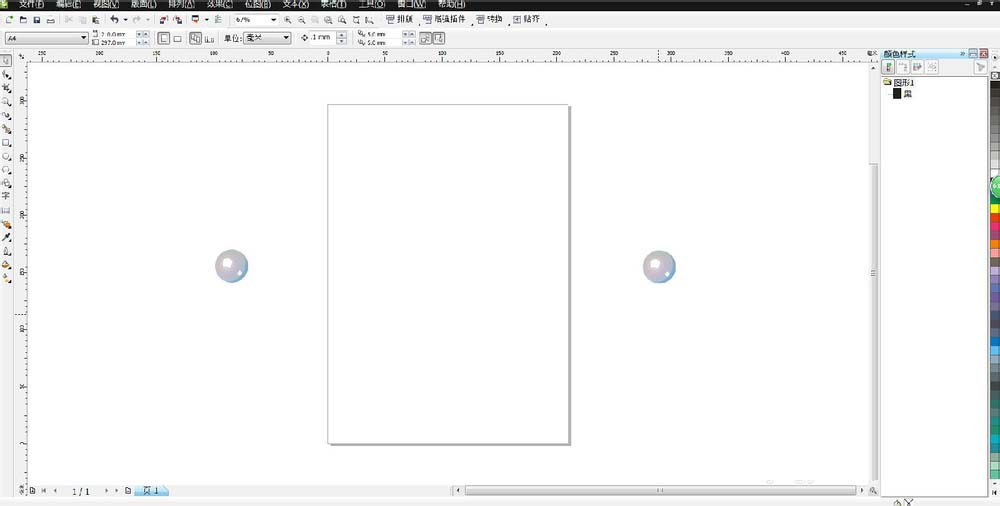Screen dimensions: 1000x506
Task: Toggle portrait page orientation
Action: tap(164, 38)
